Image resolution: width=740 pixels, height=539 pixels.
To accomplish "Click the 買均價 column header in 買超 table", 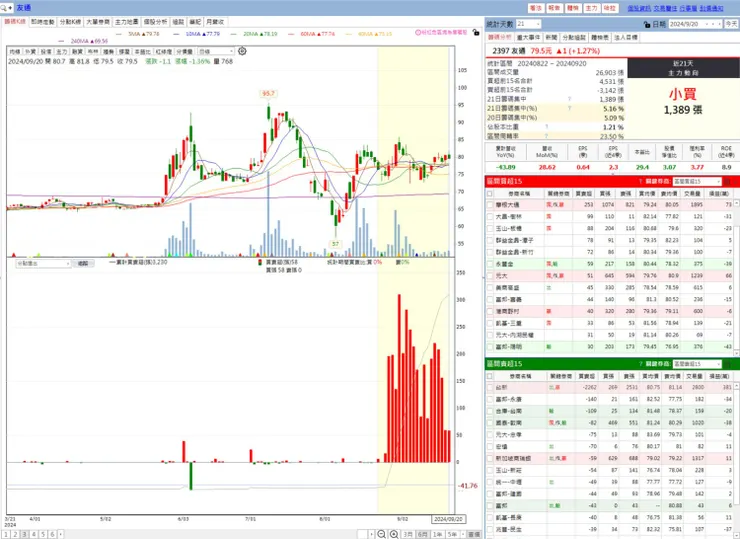I will click(647, 194).
